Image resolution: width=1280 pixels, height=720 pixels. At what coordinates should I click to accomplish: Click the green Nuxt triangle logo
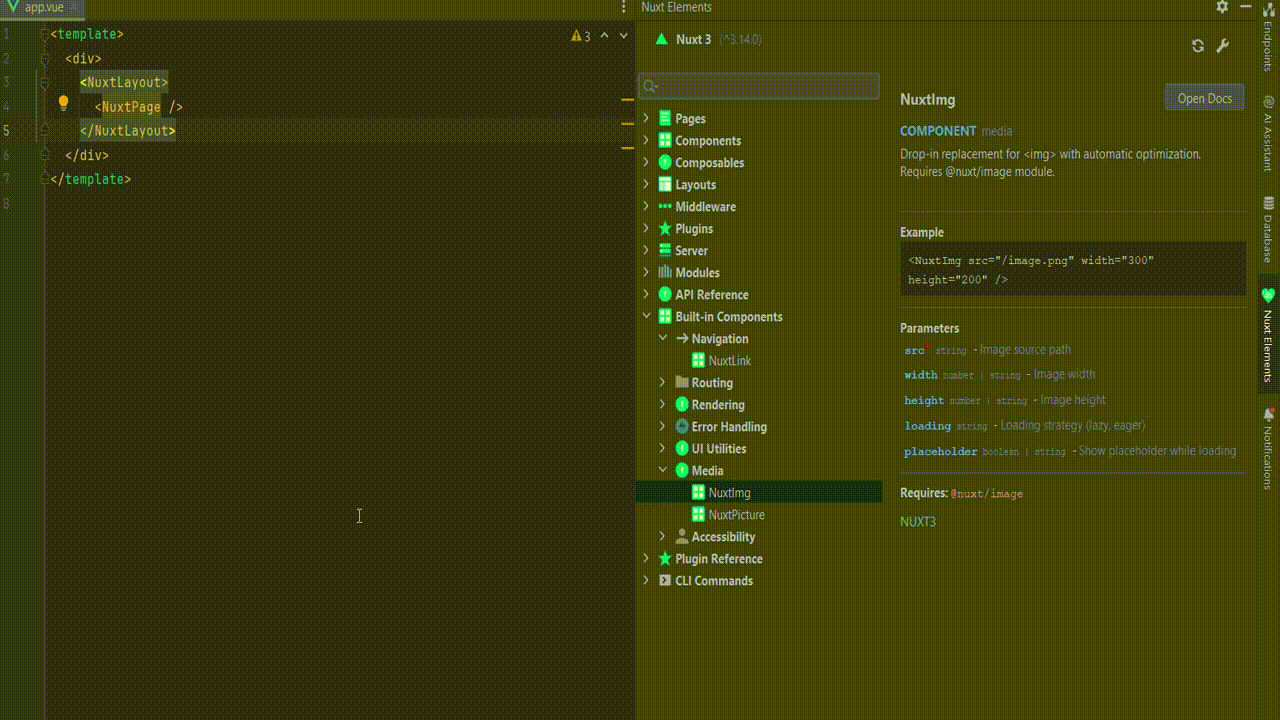pos(661,40)
